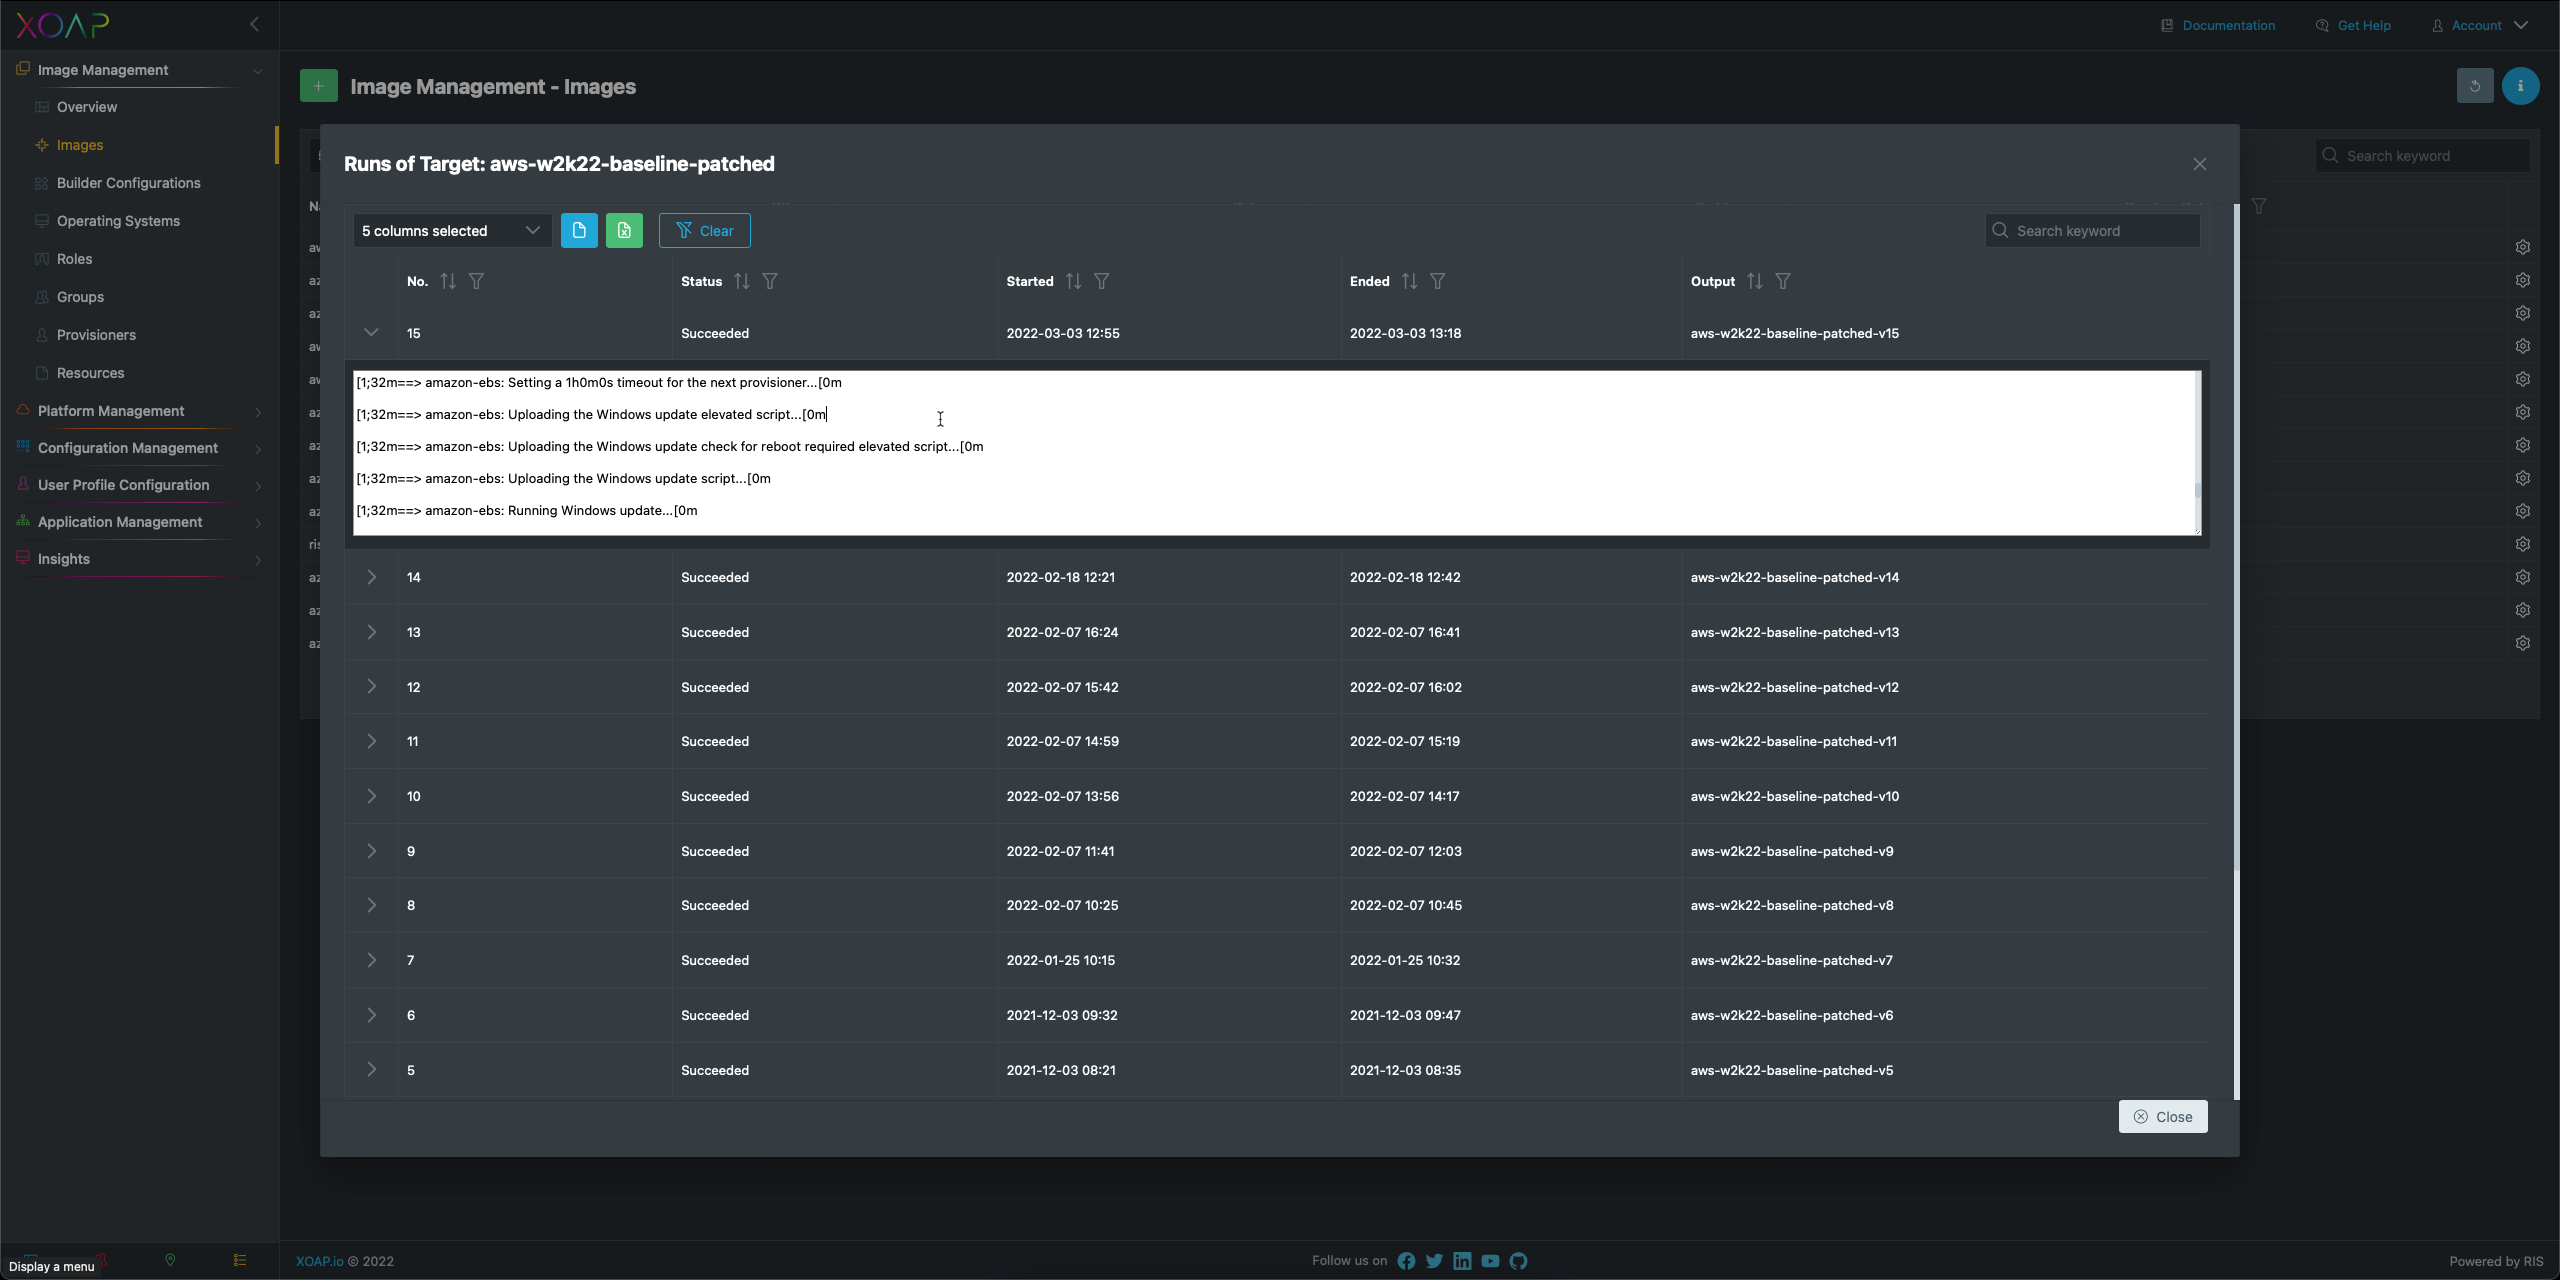Click the list icon in sidebar footer
Viewport: 2560px width, 1280px height.
[240, 1260]
